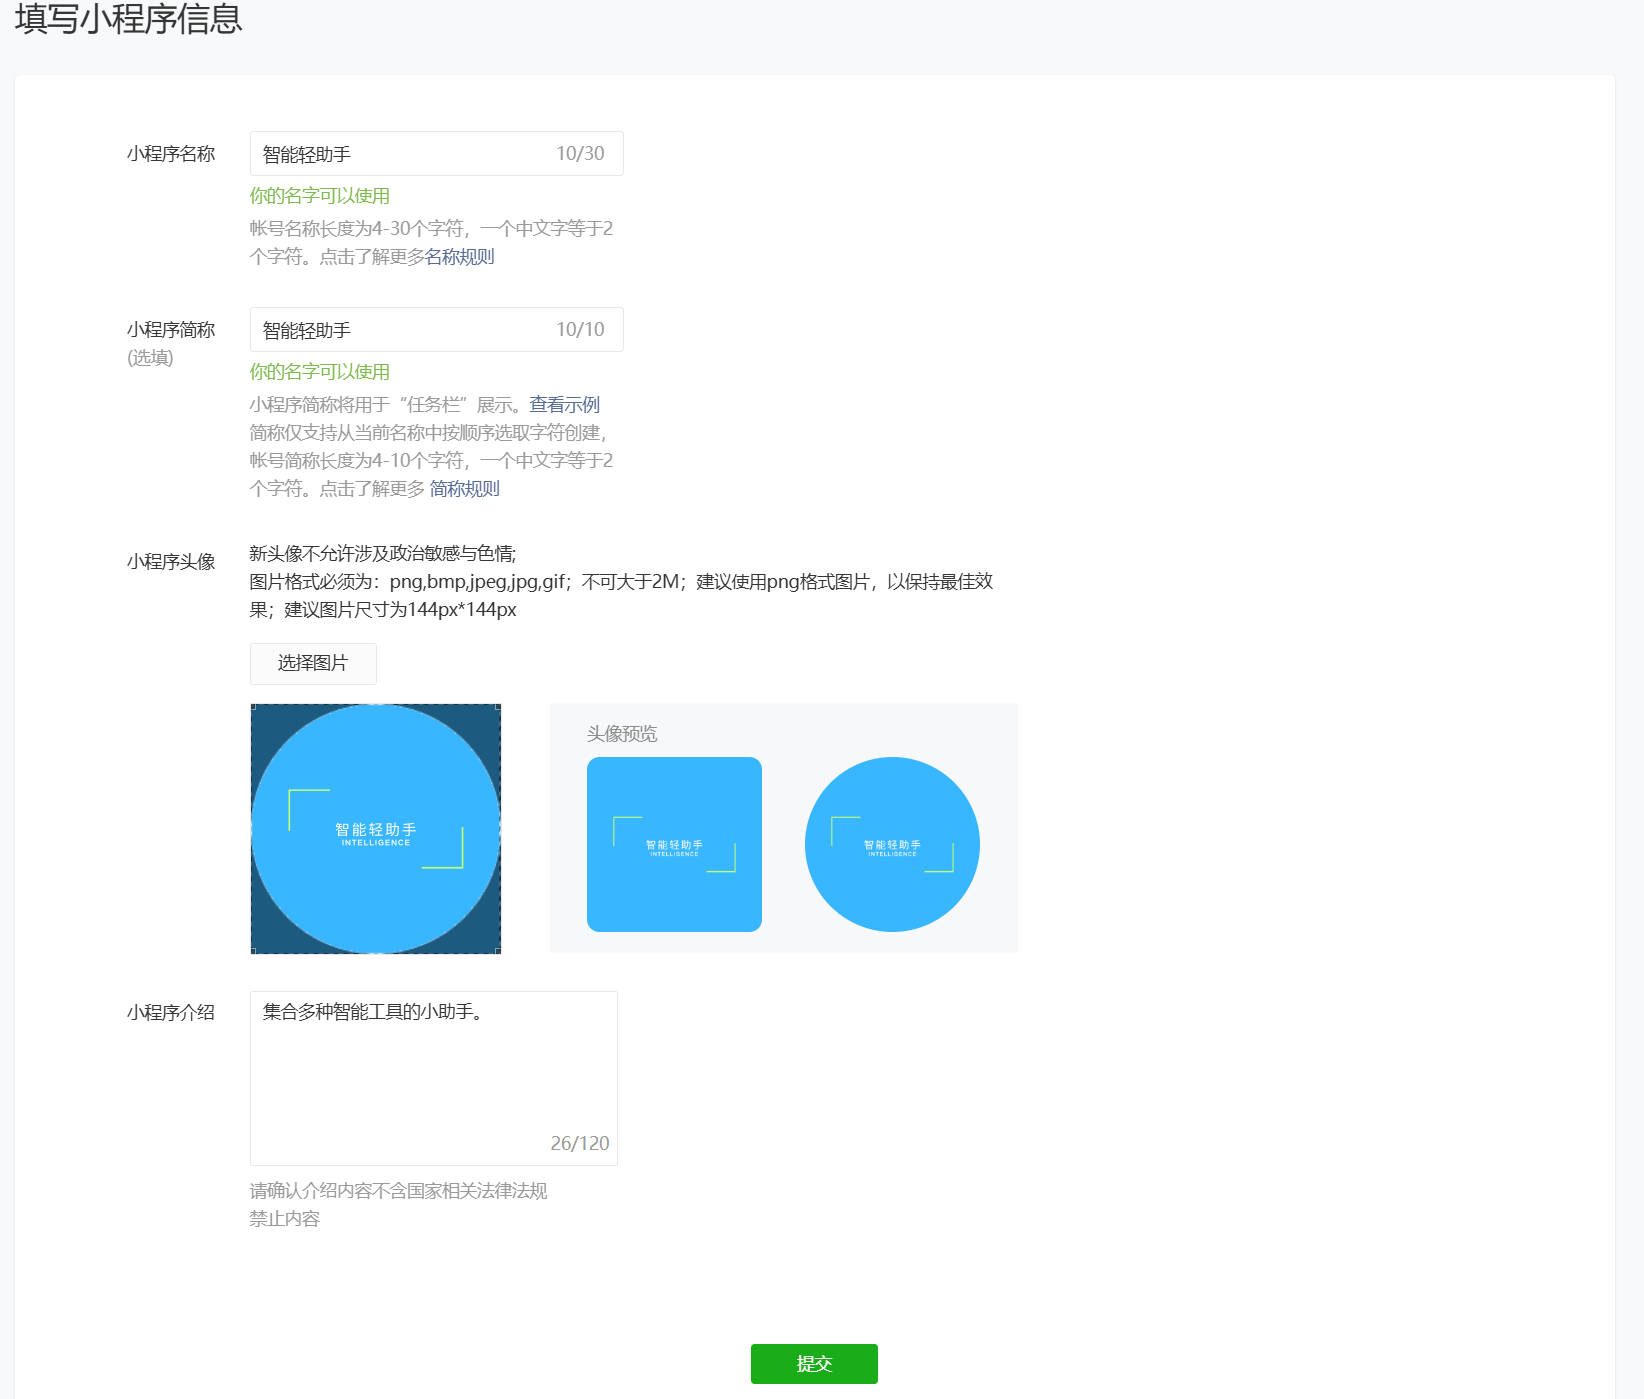Click the 新头像不允许涉及政治敏感与色情 text
Image resolution: width=1644 pixels, height=1399 pixels.
[x=383, y=554]
